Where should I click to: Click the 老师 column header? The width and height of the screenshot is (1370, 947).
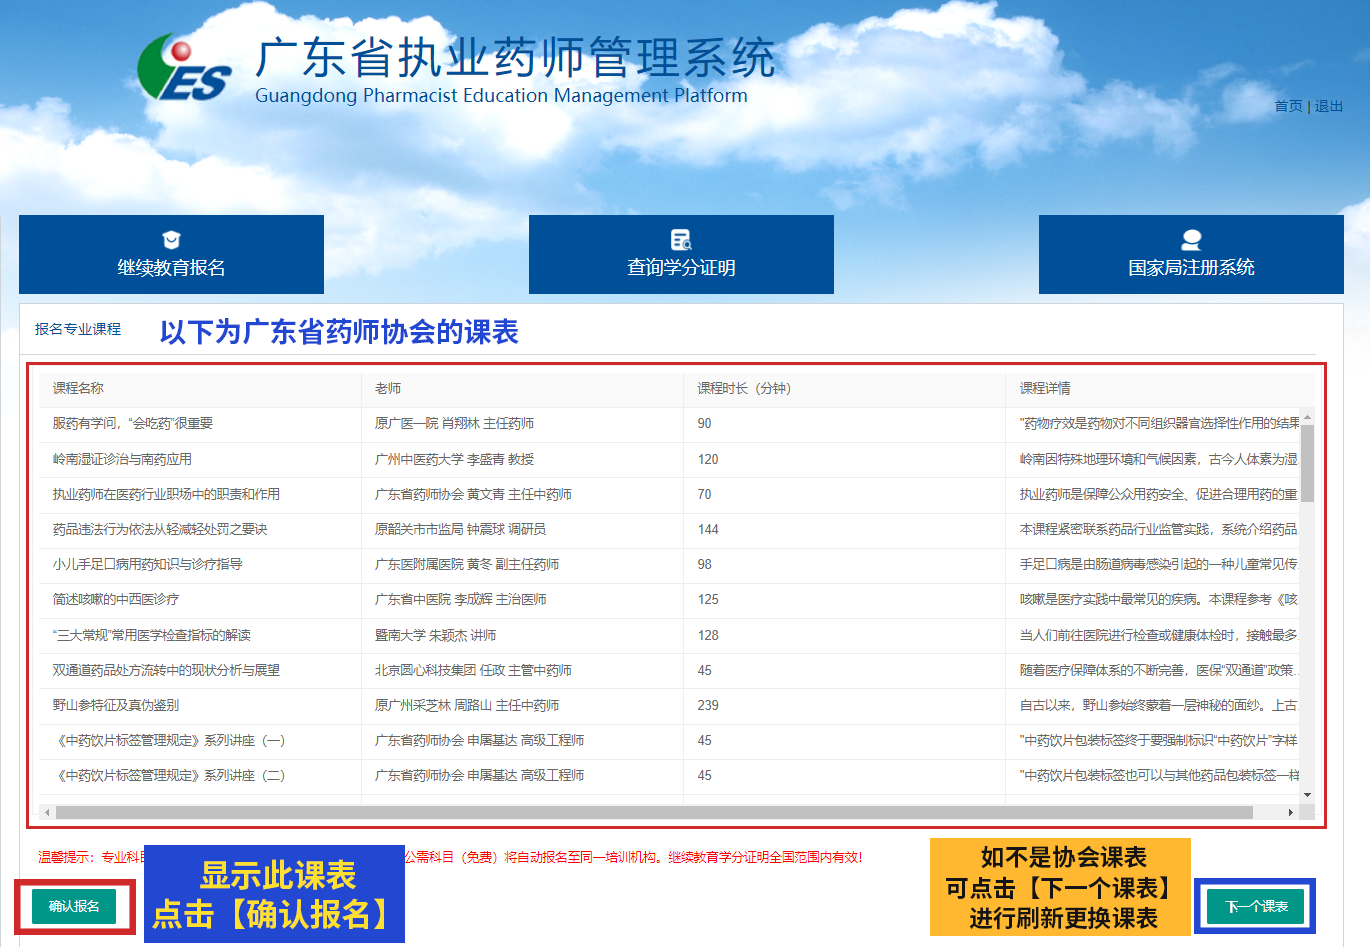(388, 388)
